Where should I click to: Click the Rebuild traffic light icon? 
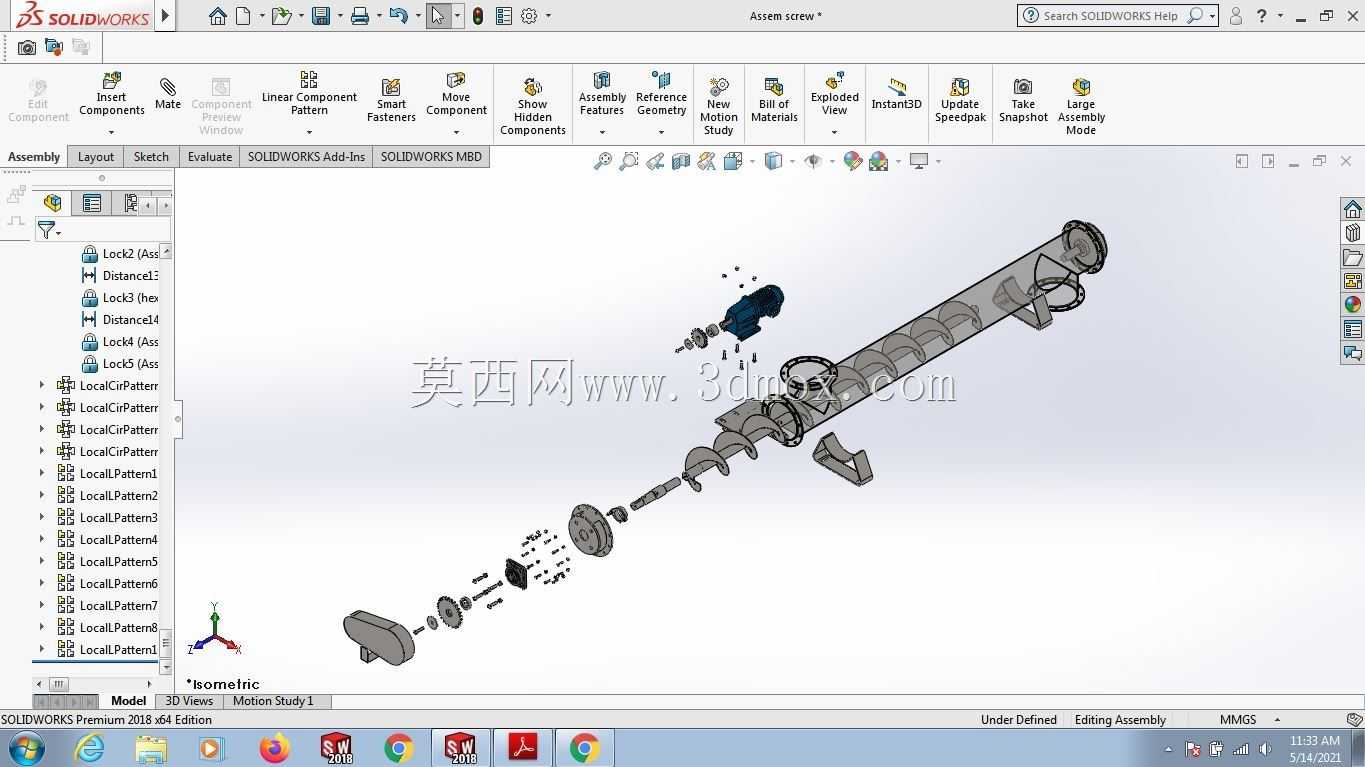point(478,16)
